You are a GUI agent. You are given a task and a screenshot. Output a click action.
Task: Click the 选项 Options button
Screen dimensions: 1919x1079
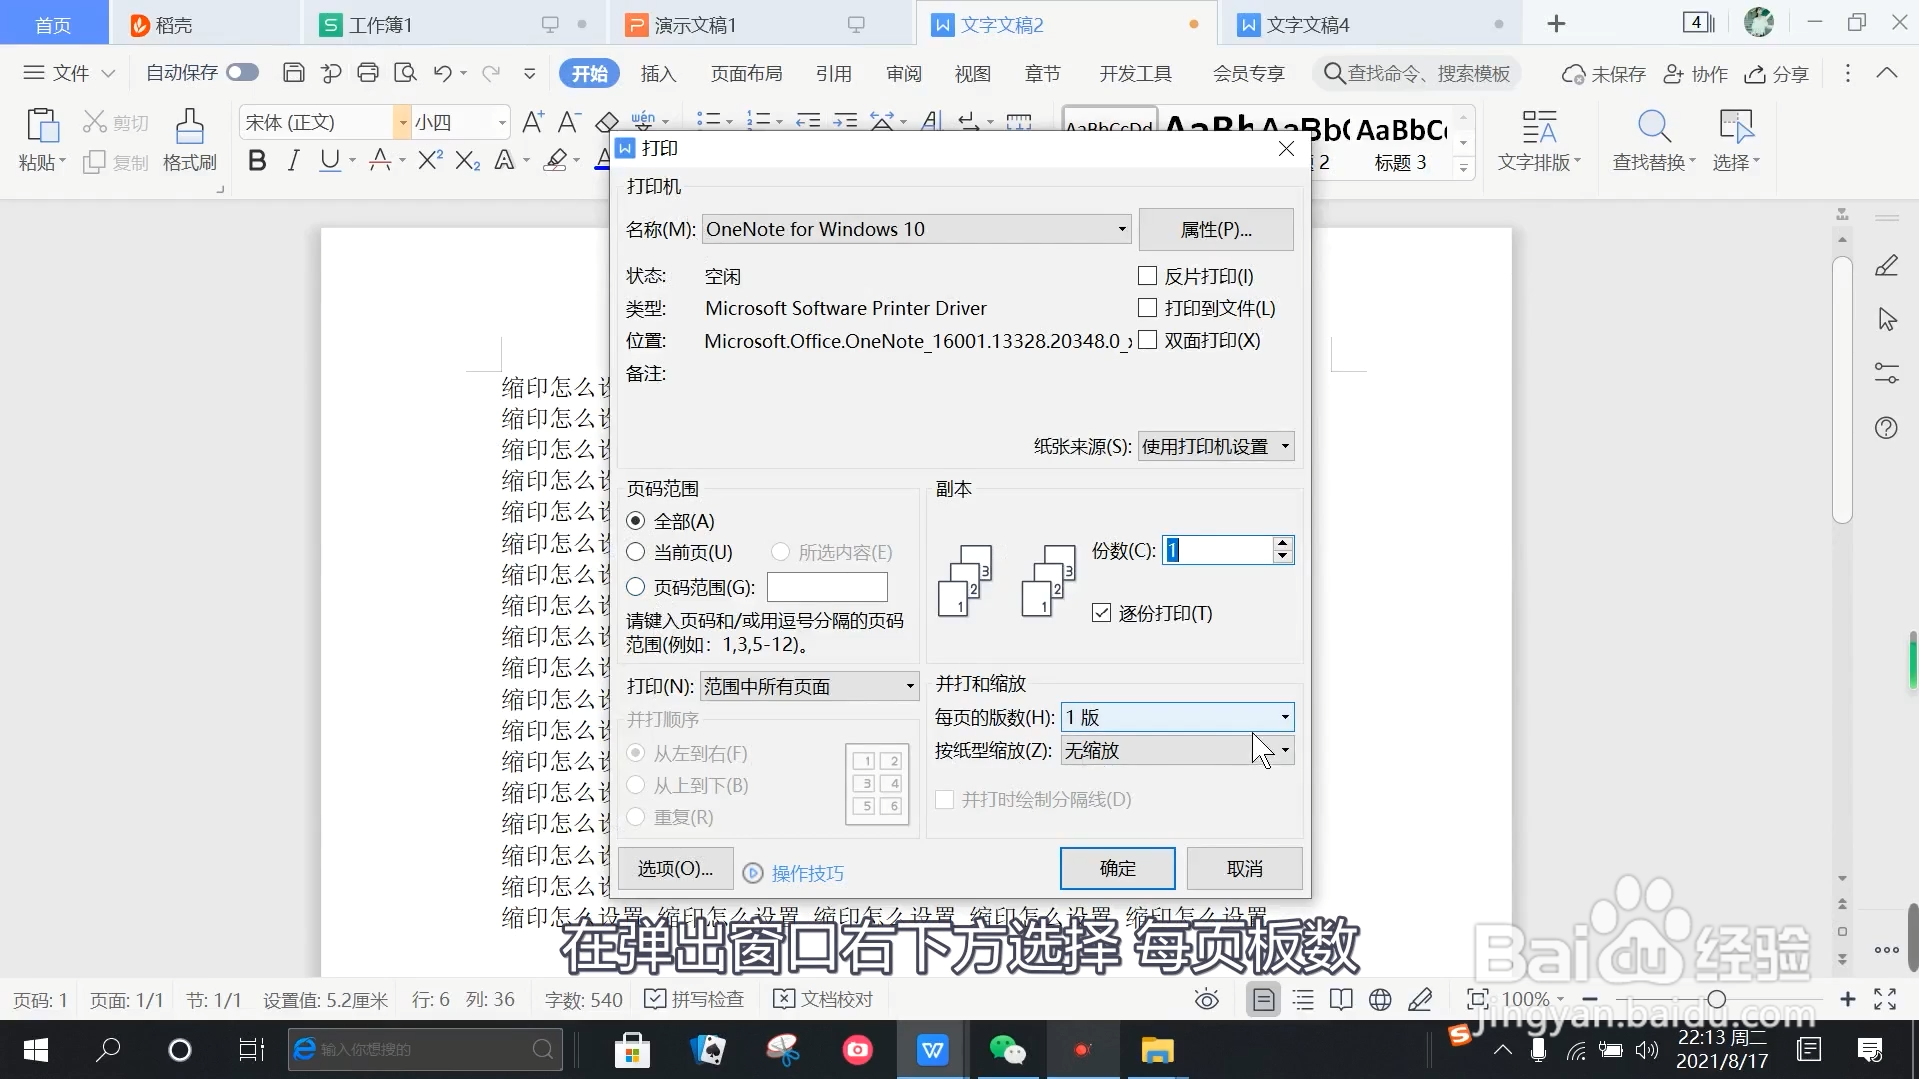676,868
